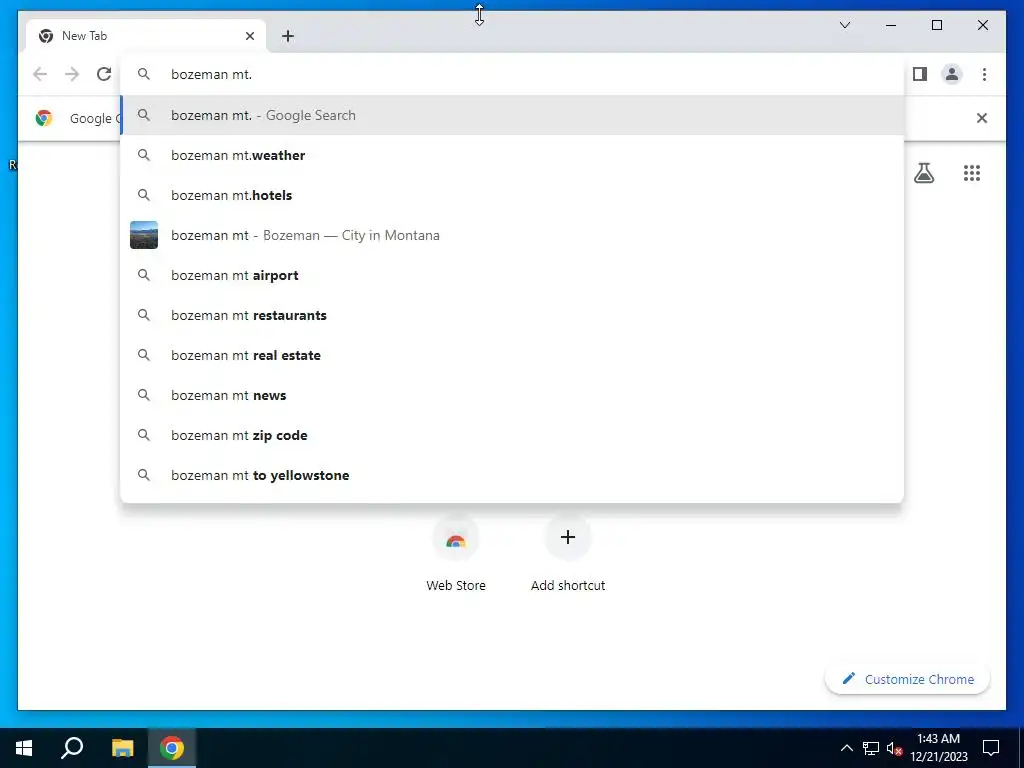Open Chrome three-dot menu

984,74
